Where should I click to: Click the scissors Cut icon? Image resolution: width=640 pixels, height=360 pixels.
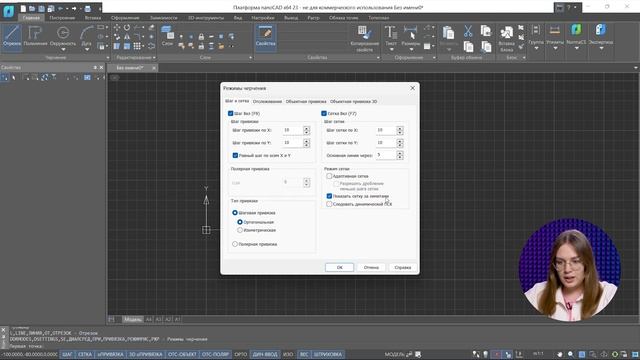(468, 31)
